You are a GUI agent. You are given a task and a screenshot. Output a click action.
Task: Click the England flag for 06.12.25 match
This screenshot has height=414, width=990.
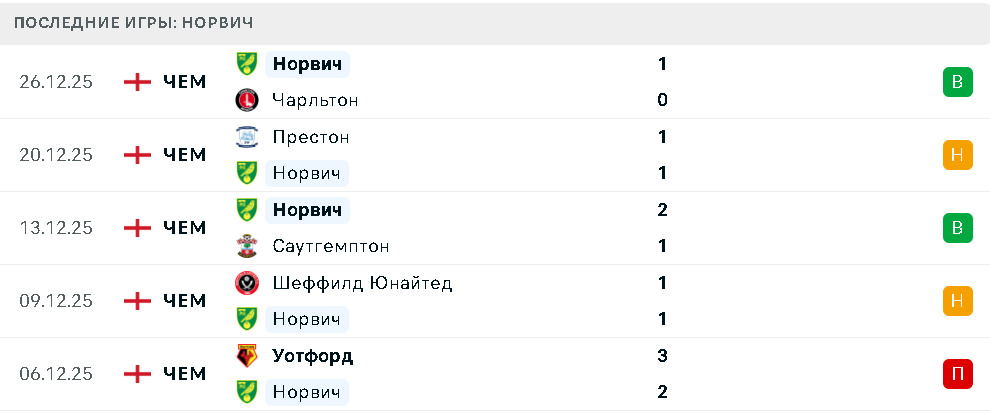tap(137, 374)
